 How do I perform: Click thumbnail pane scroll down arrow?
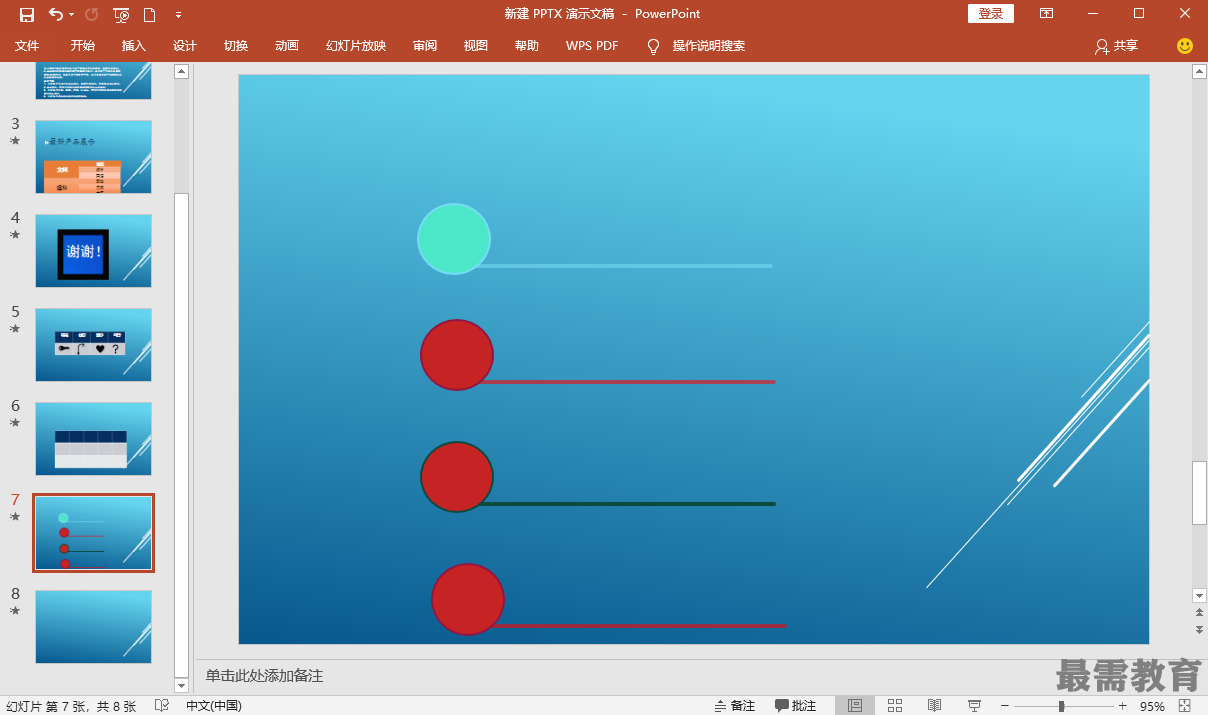[x=181, y=686]
